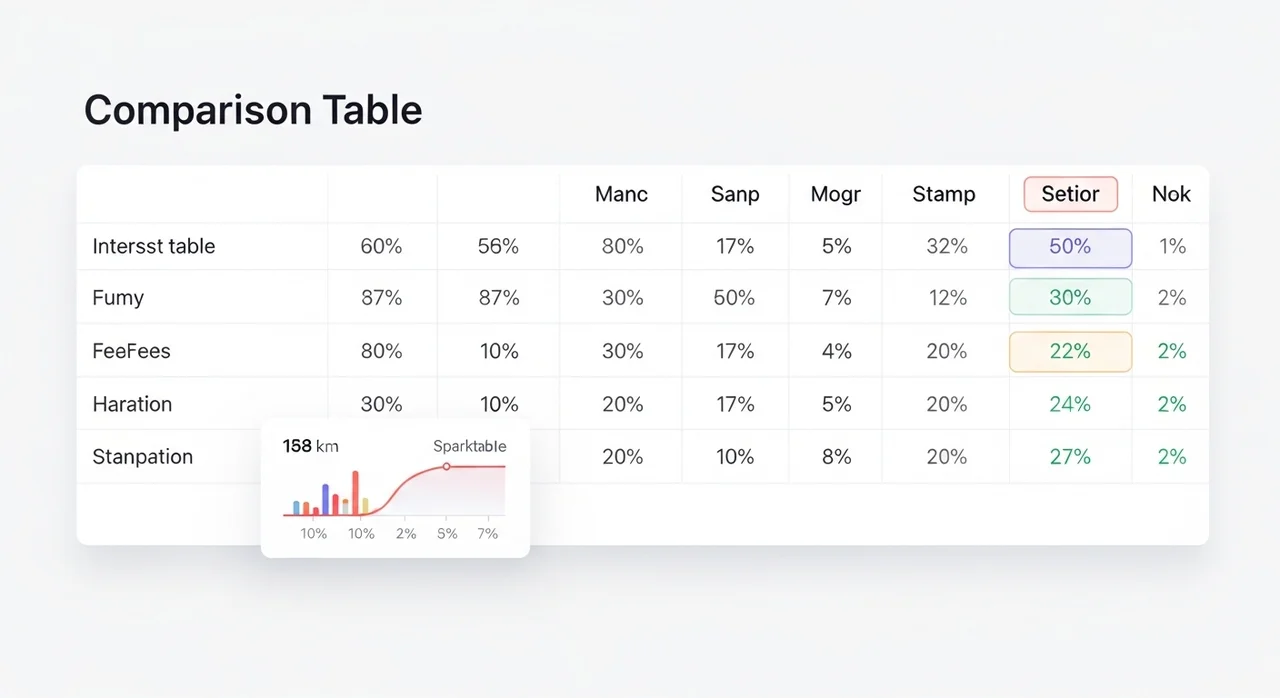This screenshot has width=1280, height=698.
Task: Click Fumy's 2% Nok cell
Action: (x=1171, y=298)
